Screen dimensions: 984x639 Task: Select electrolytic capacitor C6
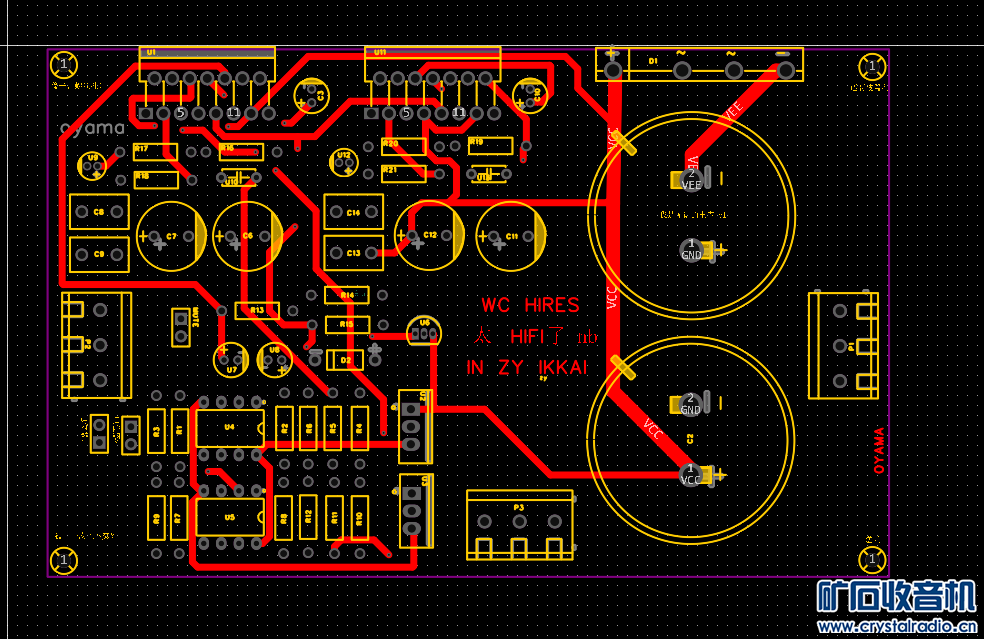(x=247, y=237)
